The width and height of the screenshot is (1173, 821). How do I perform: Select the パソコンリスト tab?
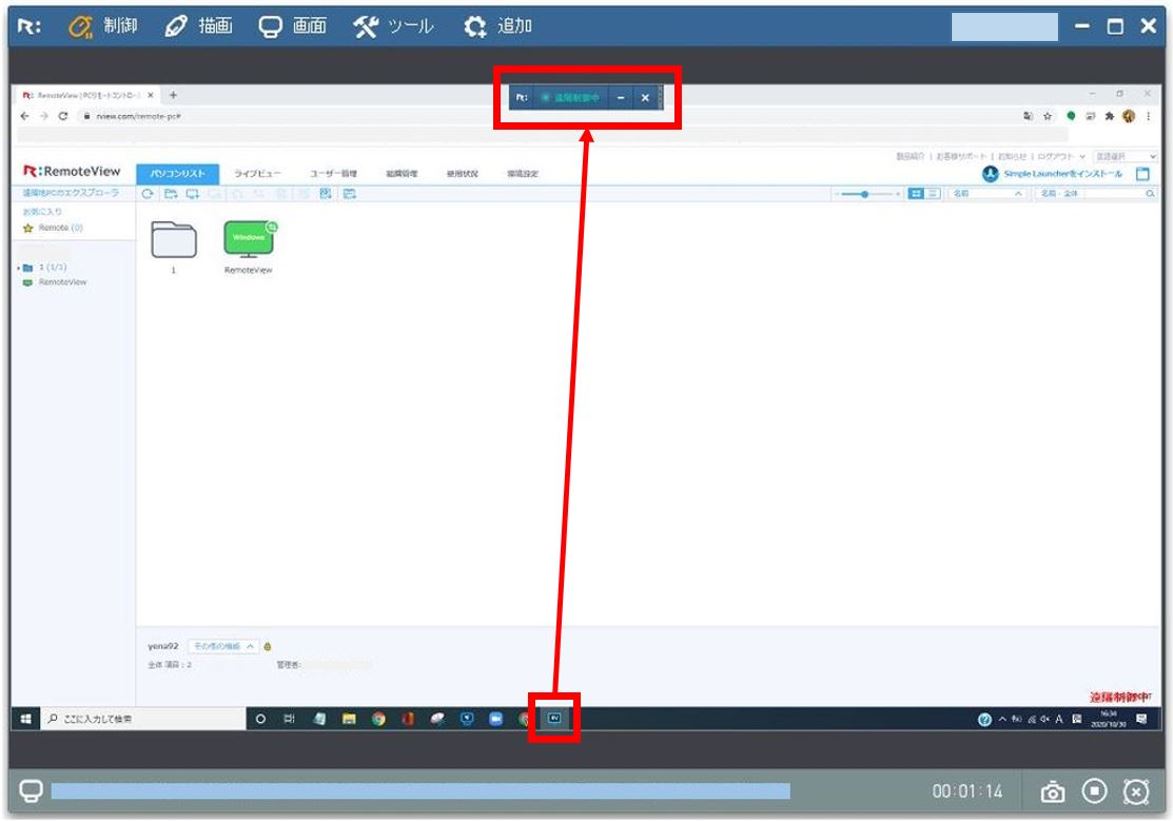(x=177, y=174)
